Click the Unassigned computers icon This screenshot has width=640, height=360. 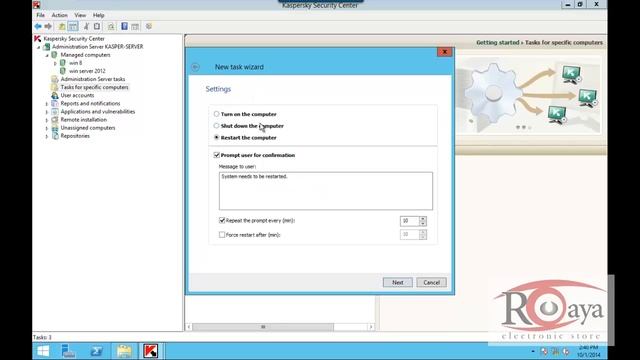coord(54,128)
